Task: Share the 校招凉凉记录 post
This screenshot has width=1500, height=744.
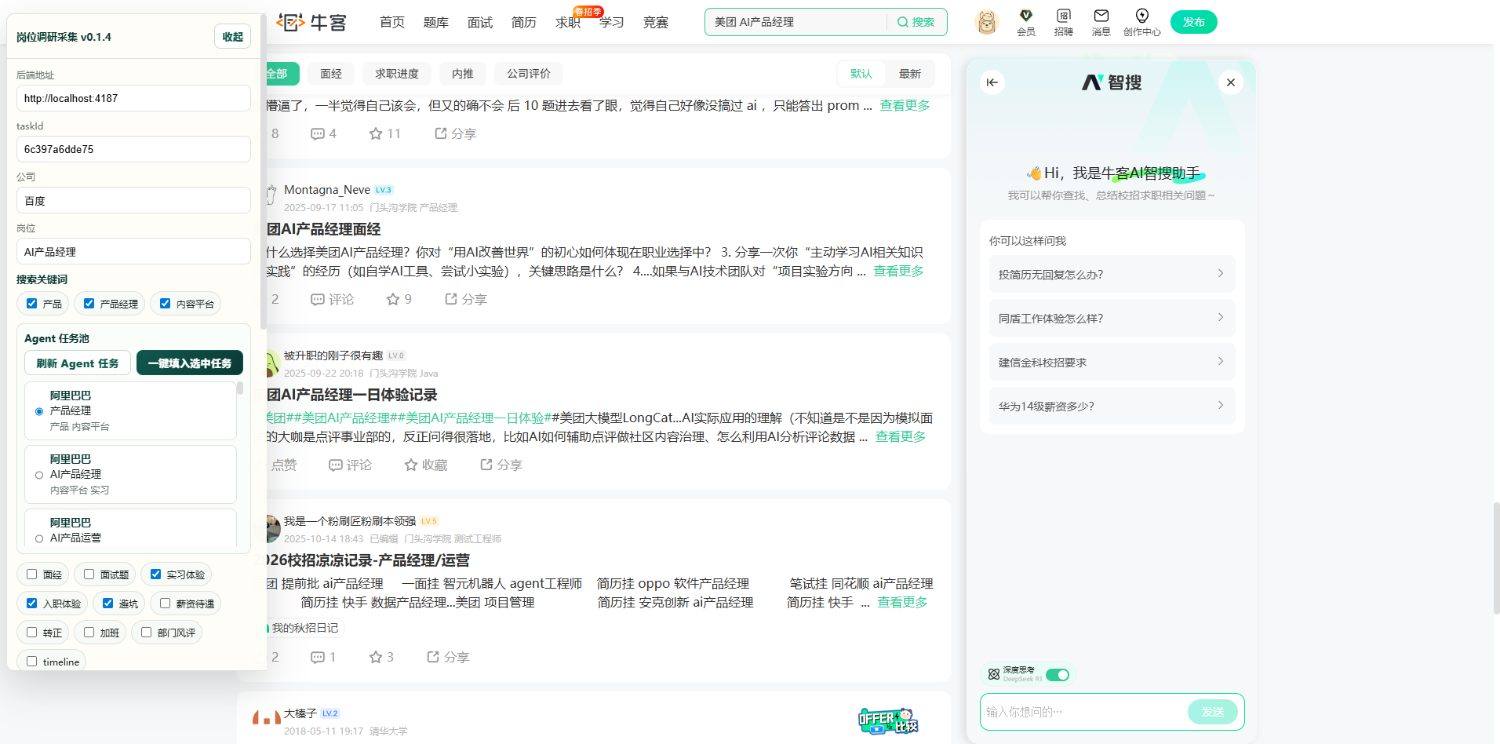Action: (448, 657)
